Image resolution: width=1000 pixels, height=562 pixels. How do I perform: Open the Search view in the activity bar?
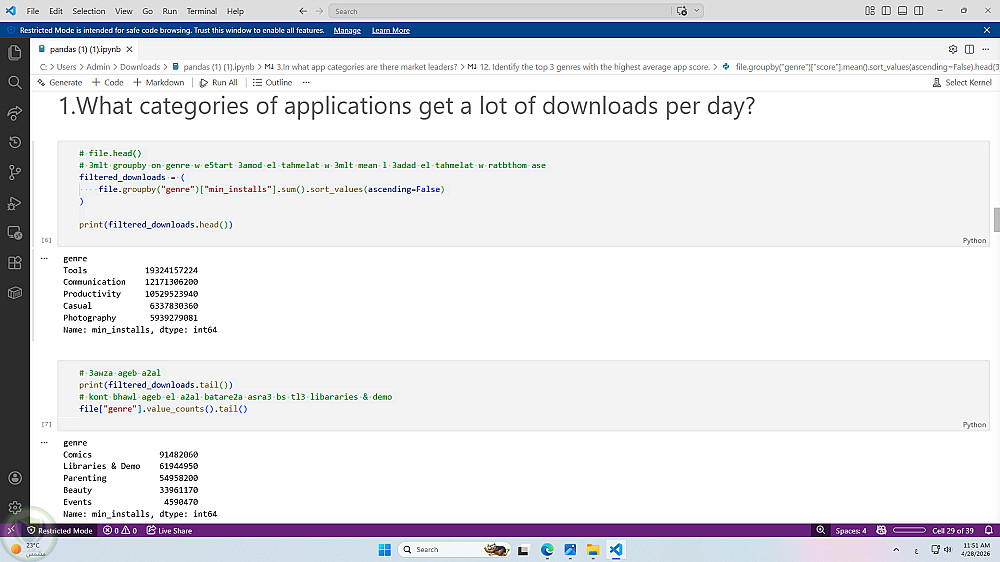tap(15, 82)
